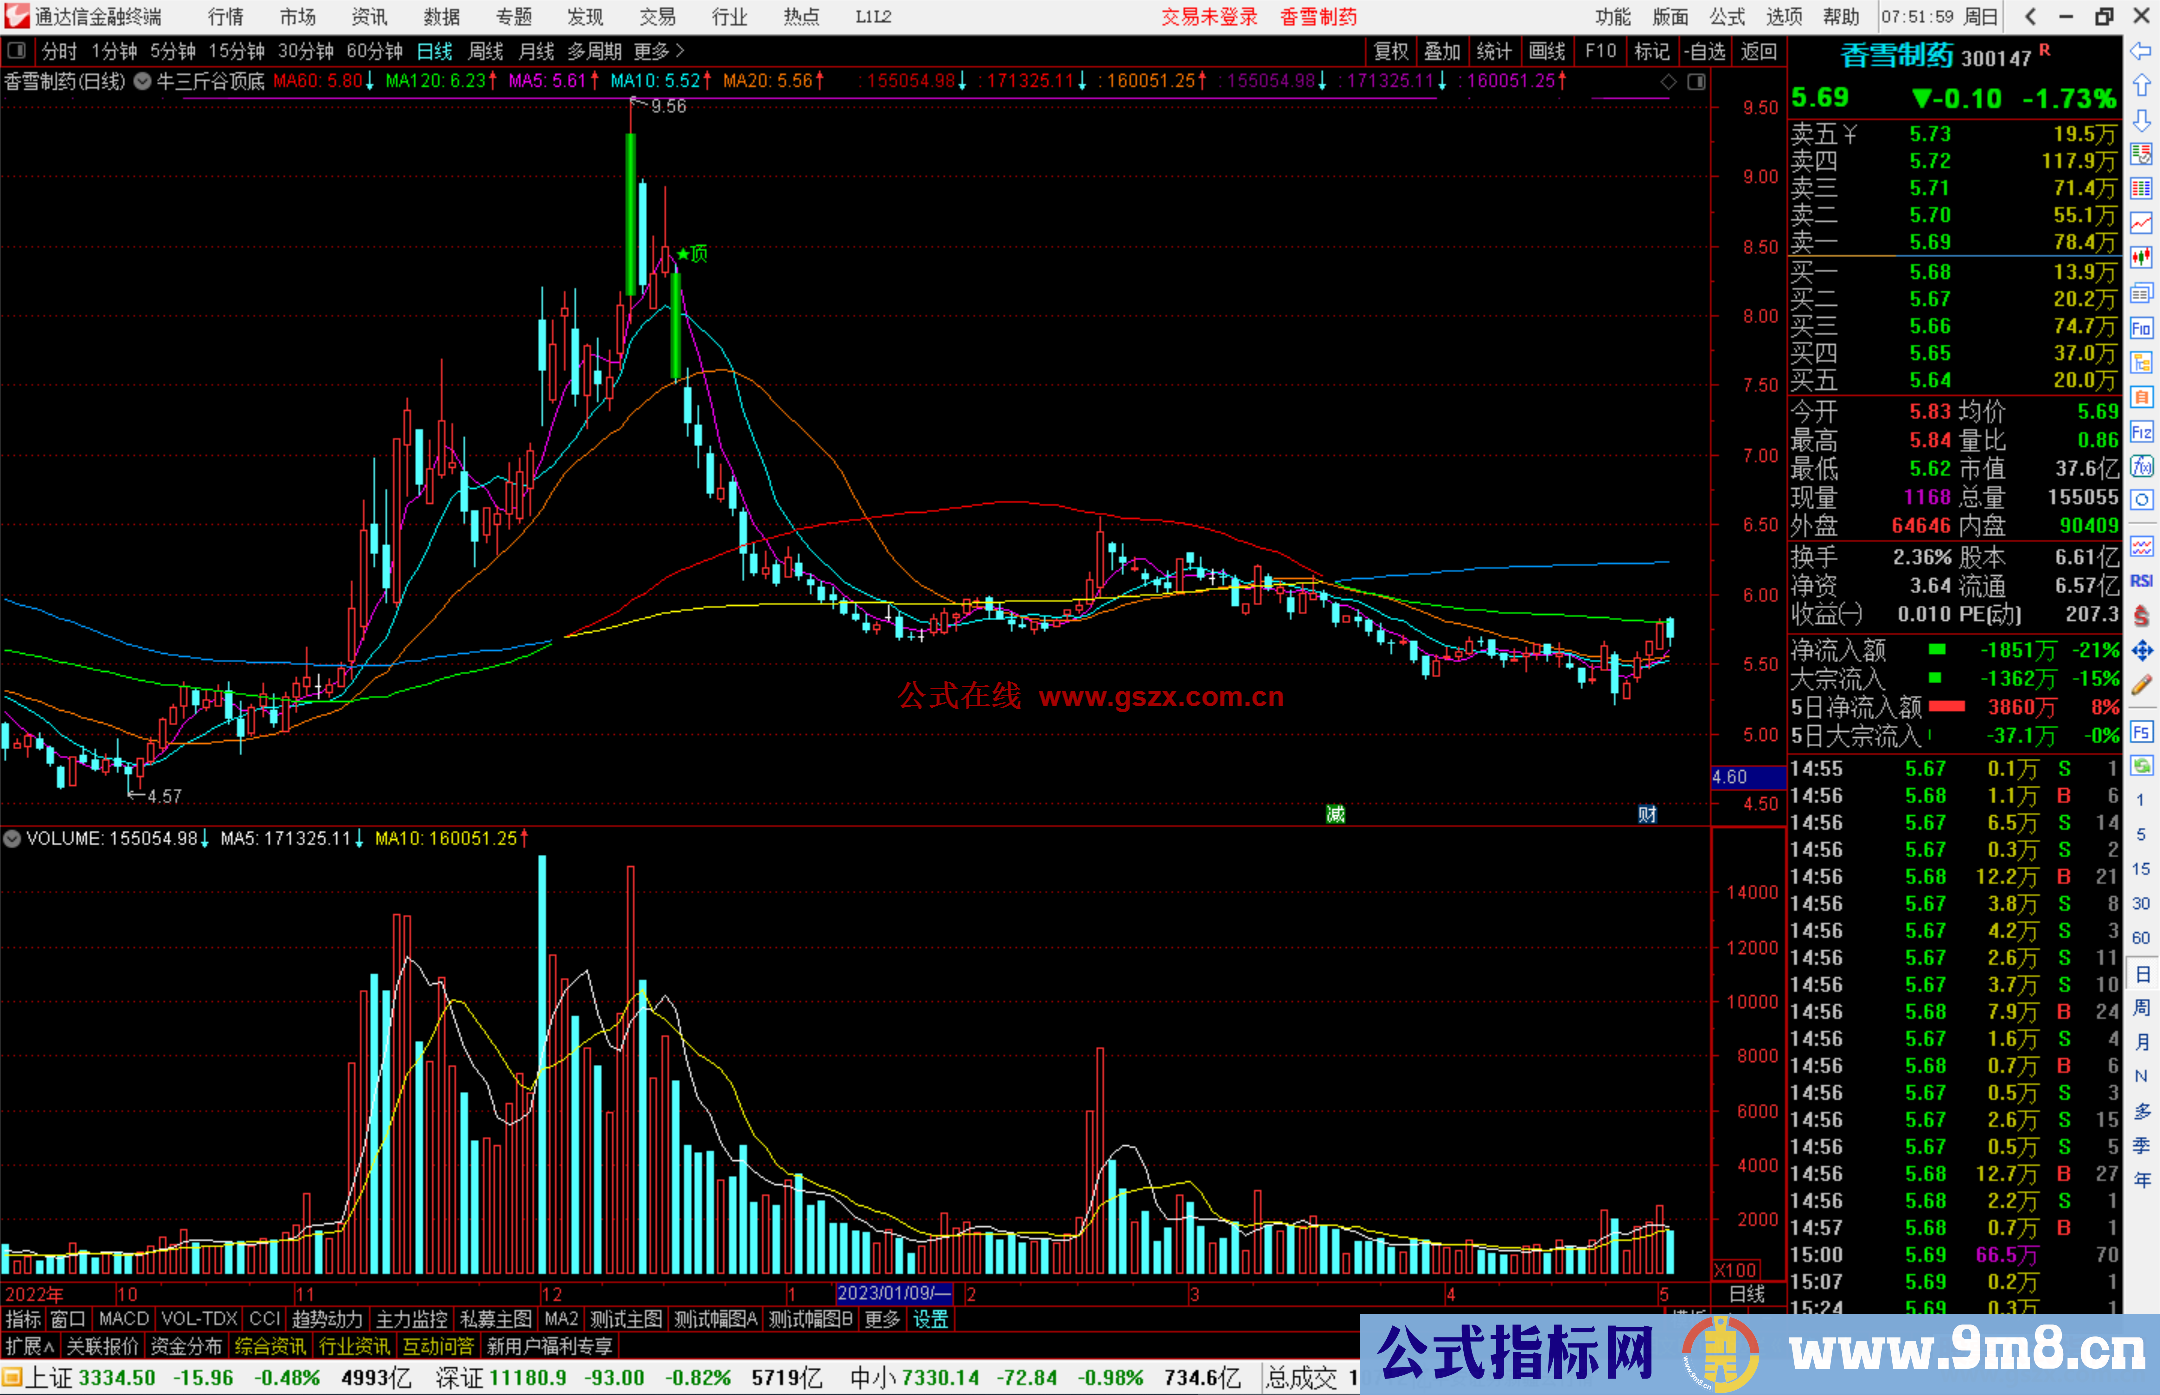2160x1395 pixels.
Task: Click the RSI indicator sidebar icon
Action: [x=2141, y=581]
